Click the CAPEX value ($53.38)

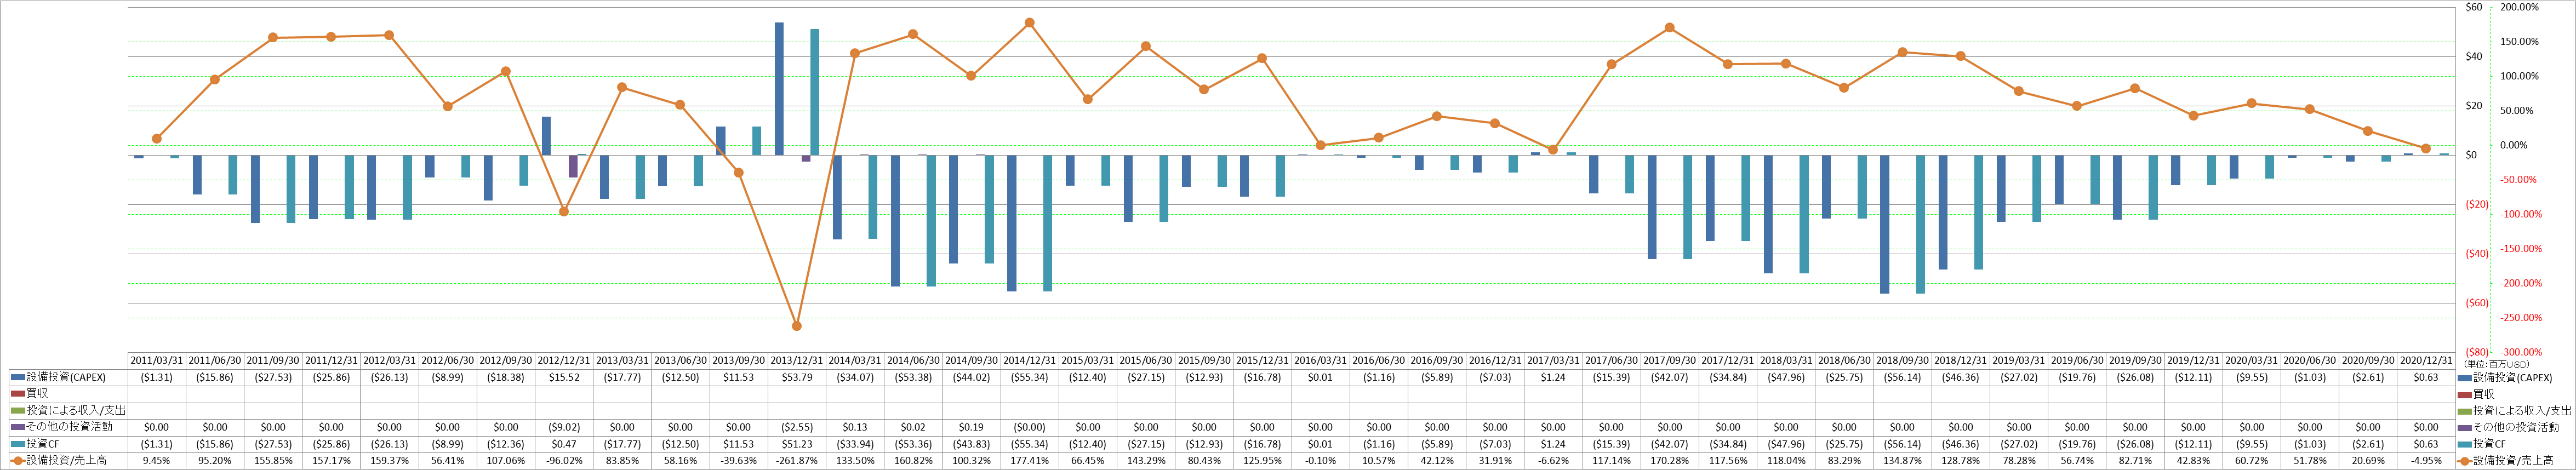click(x=913, y=378)
